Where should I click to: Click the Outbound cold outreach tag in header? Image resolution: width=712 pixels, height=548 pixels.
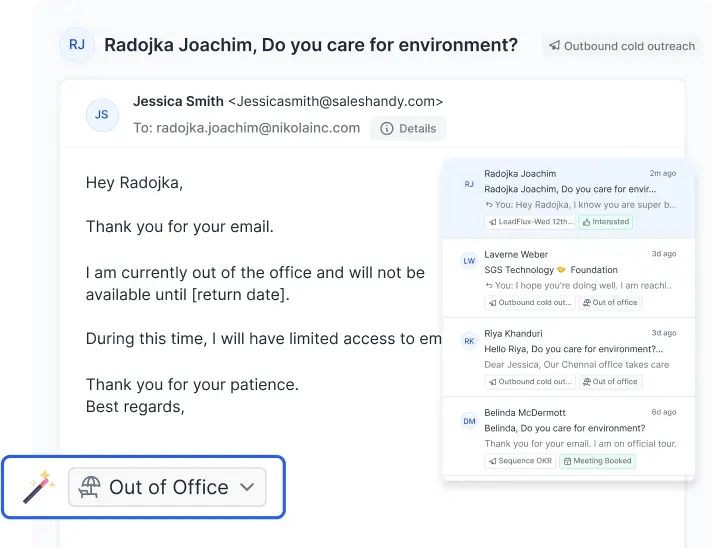pyautogui.click(x=621, y=46)
